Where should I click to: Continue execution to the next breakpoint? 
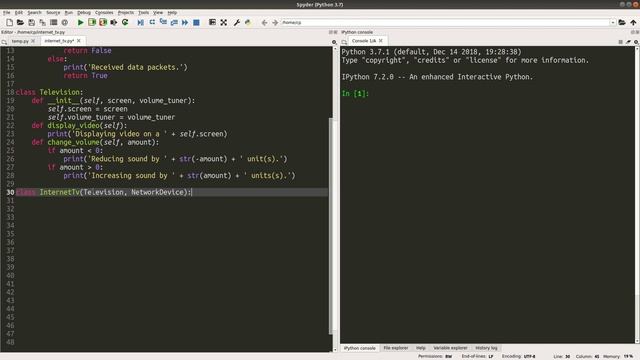(185, 22)
